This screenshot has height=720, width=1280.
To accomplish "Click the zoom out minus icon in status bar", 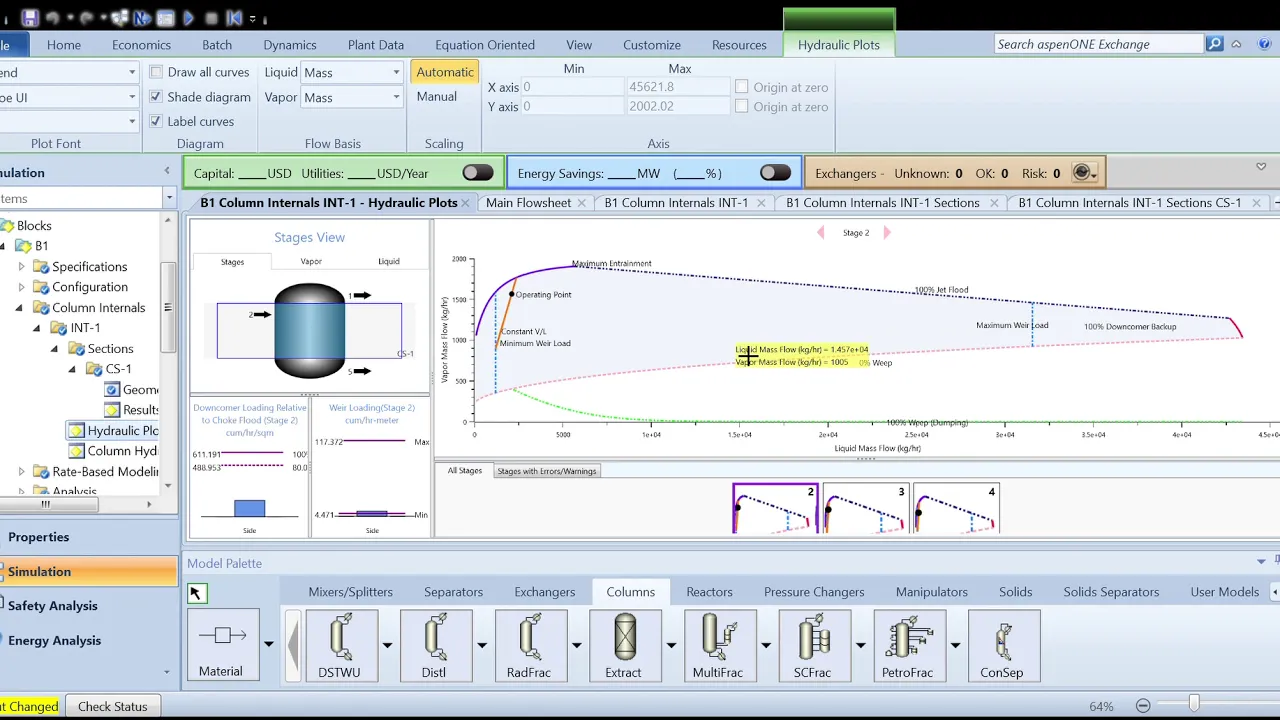I will click(x=1143, y=706).
